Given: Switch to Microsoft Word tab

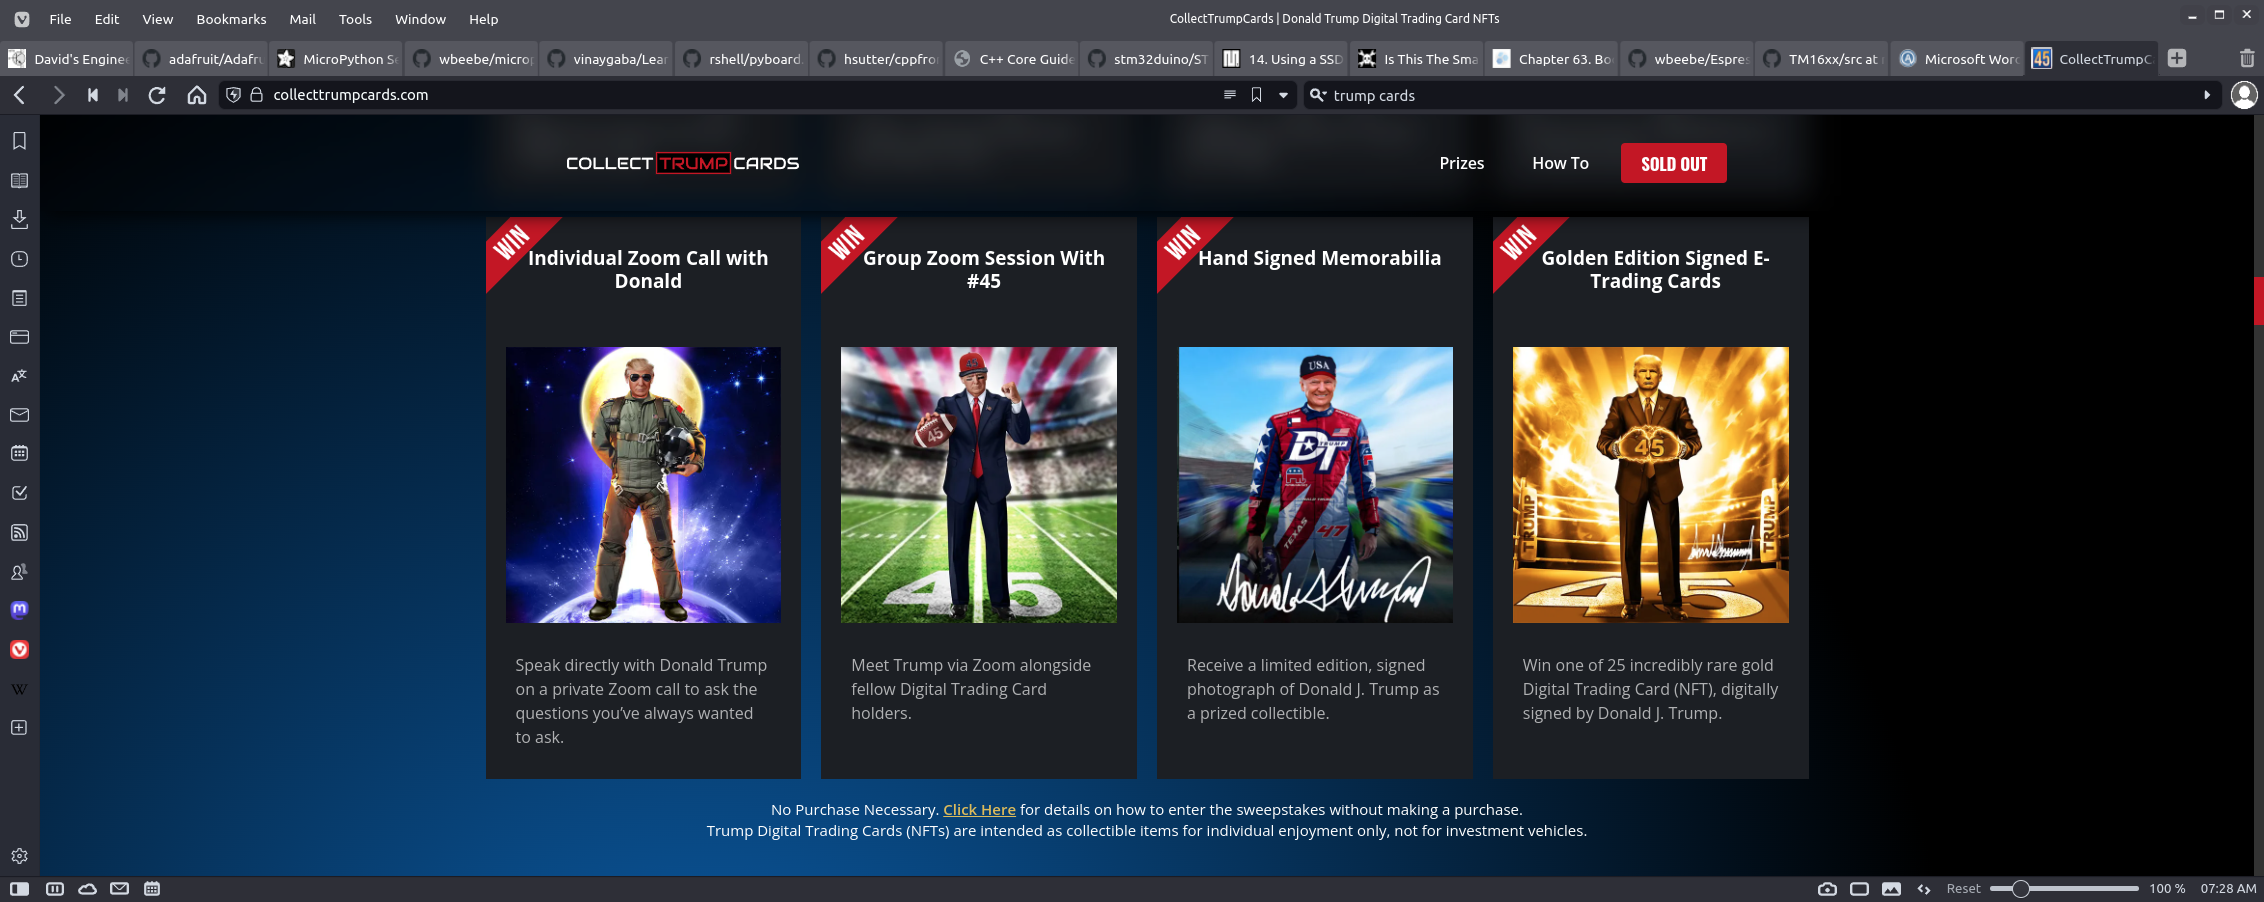Looking at the screenshot, I should [x=1958, y=59].
